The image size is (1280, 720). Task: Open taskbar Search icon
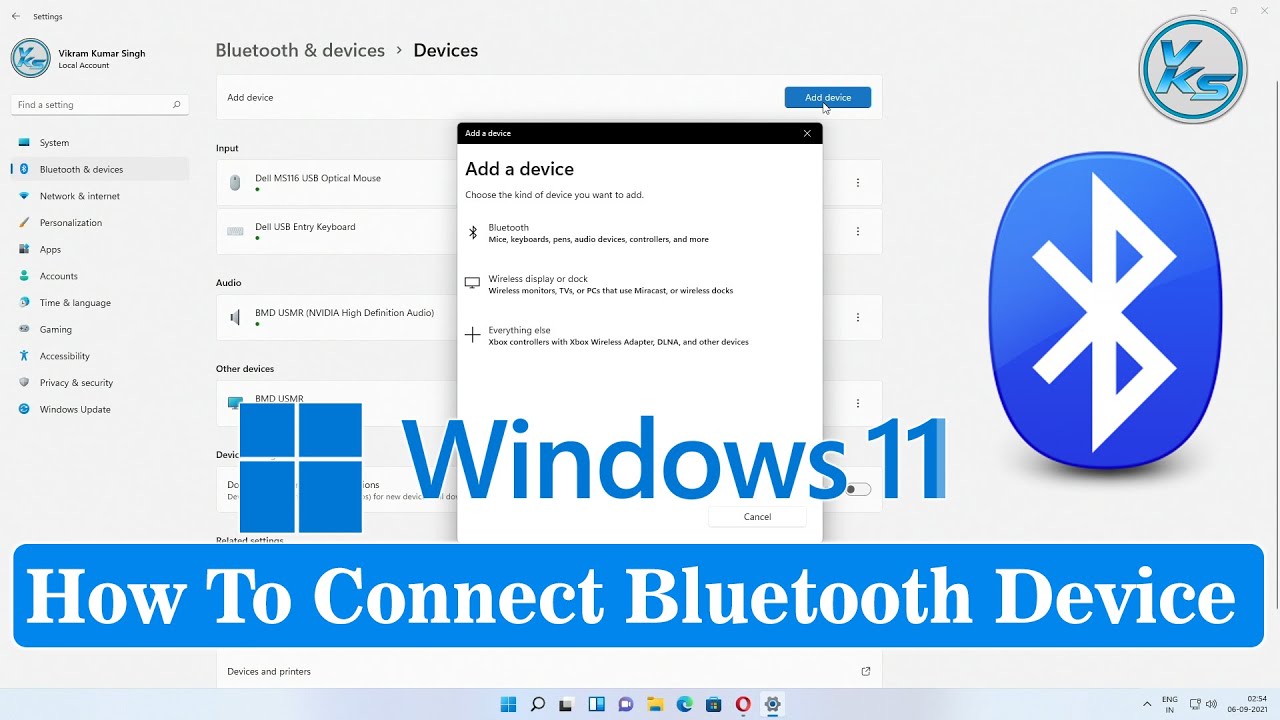pyautogui.click(x=538, y=704)
